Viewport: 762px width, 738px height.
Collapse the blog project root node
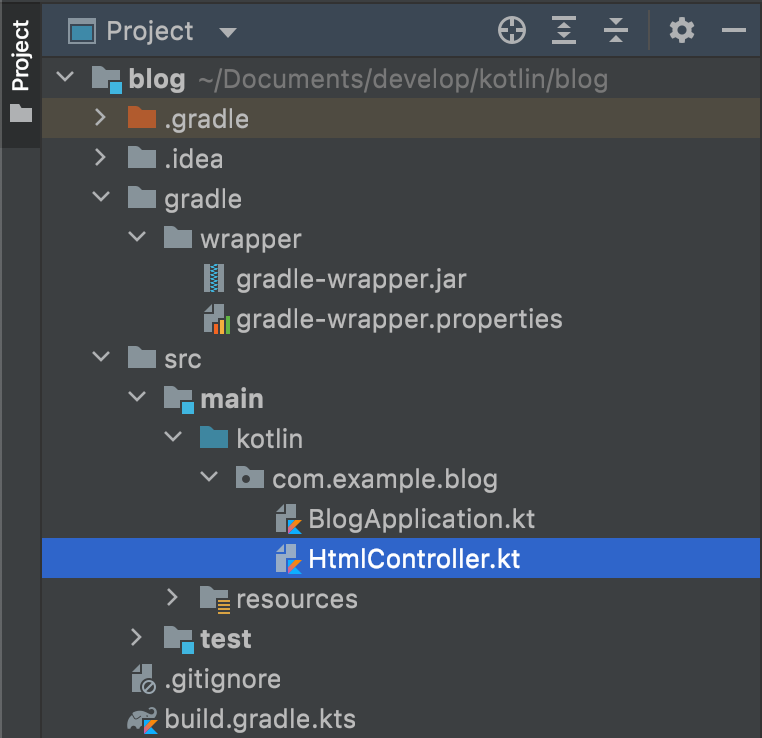click(65, 77)
